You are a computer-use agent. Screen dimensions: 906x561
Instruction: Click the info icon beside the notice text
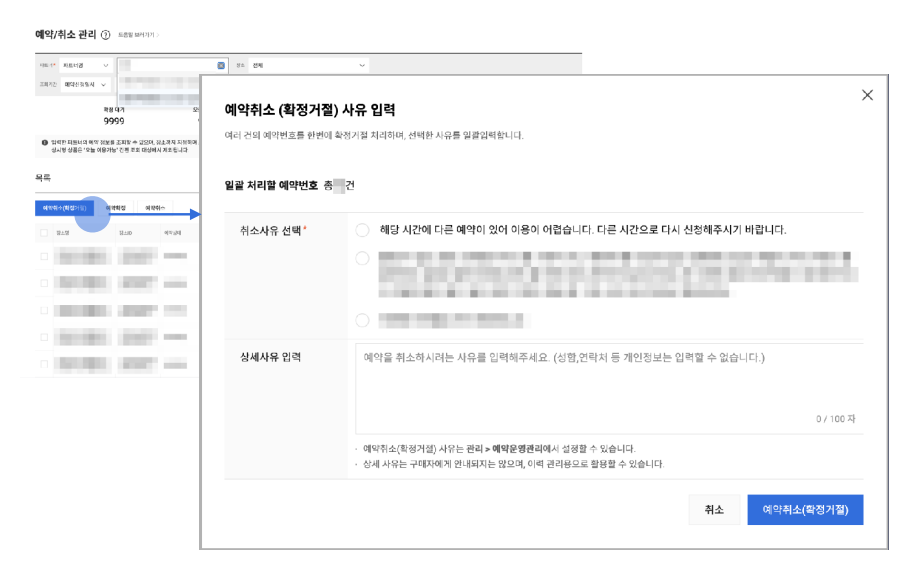42,143
